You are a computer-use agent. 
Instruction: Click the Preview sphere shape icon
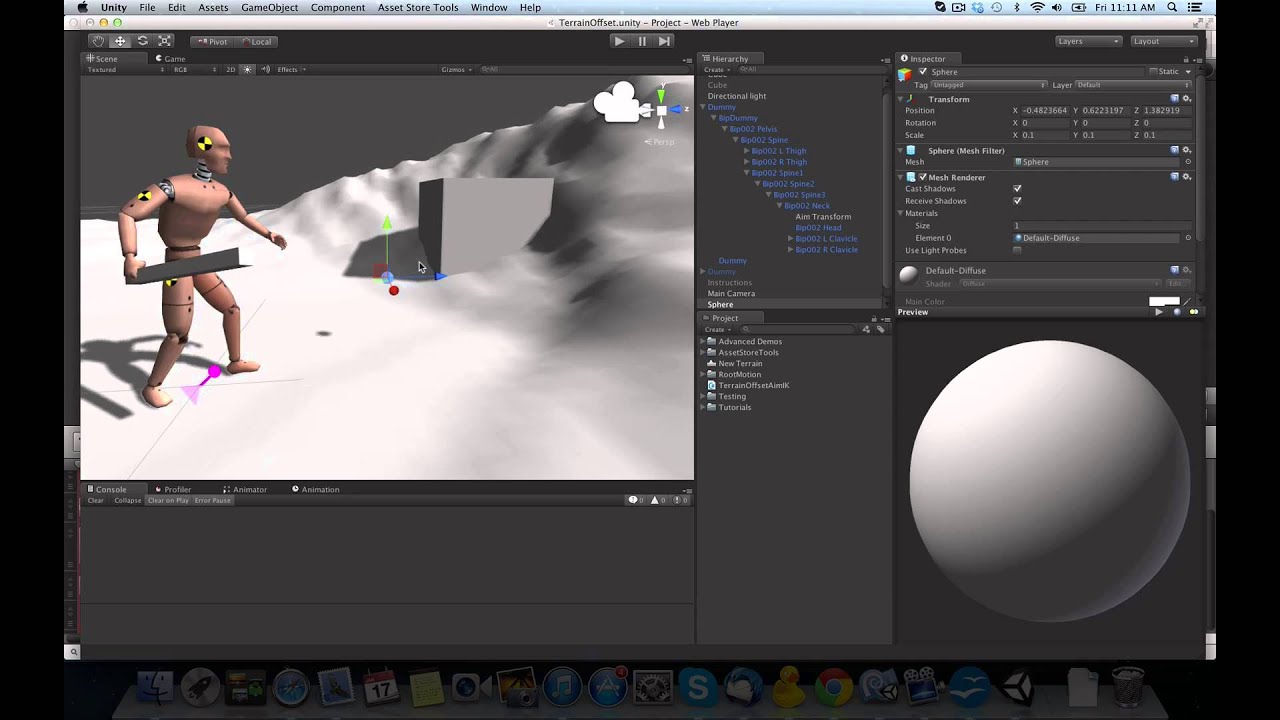click(1176, 312)
